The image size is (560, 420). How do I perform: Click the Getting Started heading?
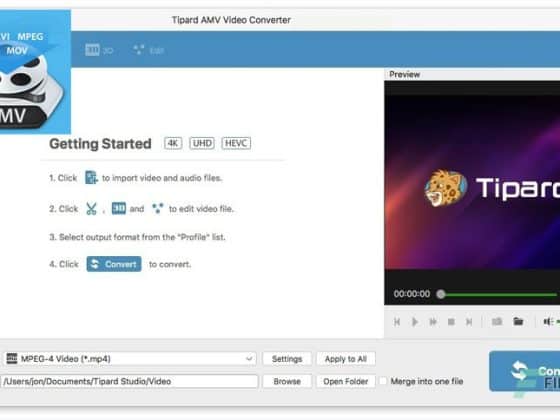100,144
